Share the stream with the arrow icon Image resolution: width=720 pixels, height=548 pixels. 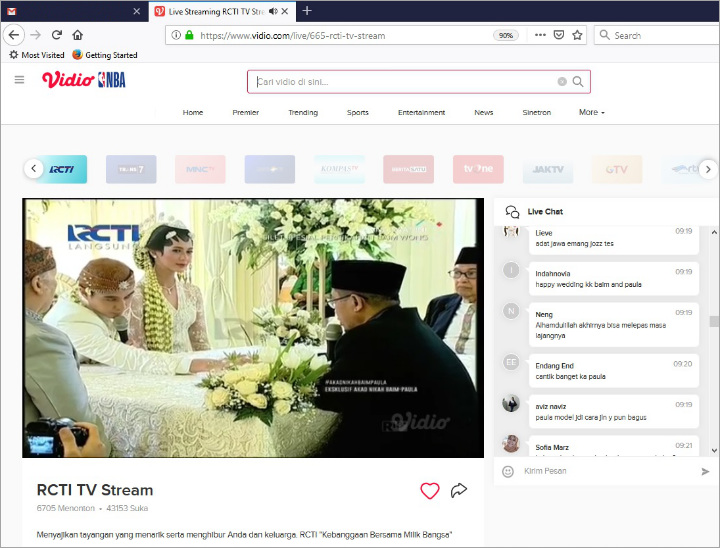(x=459, y=490)
